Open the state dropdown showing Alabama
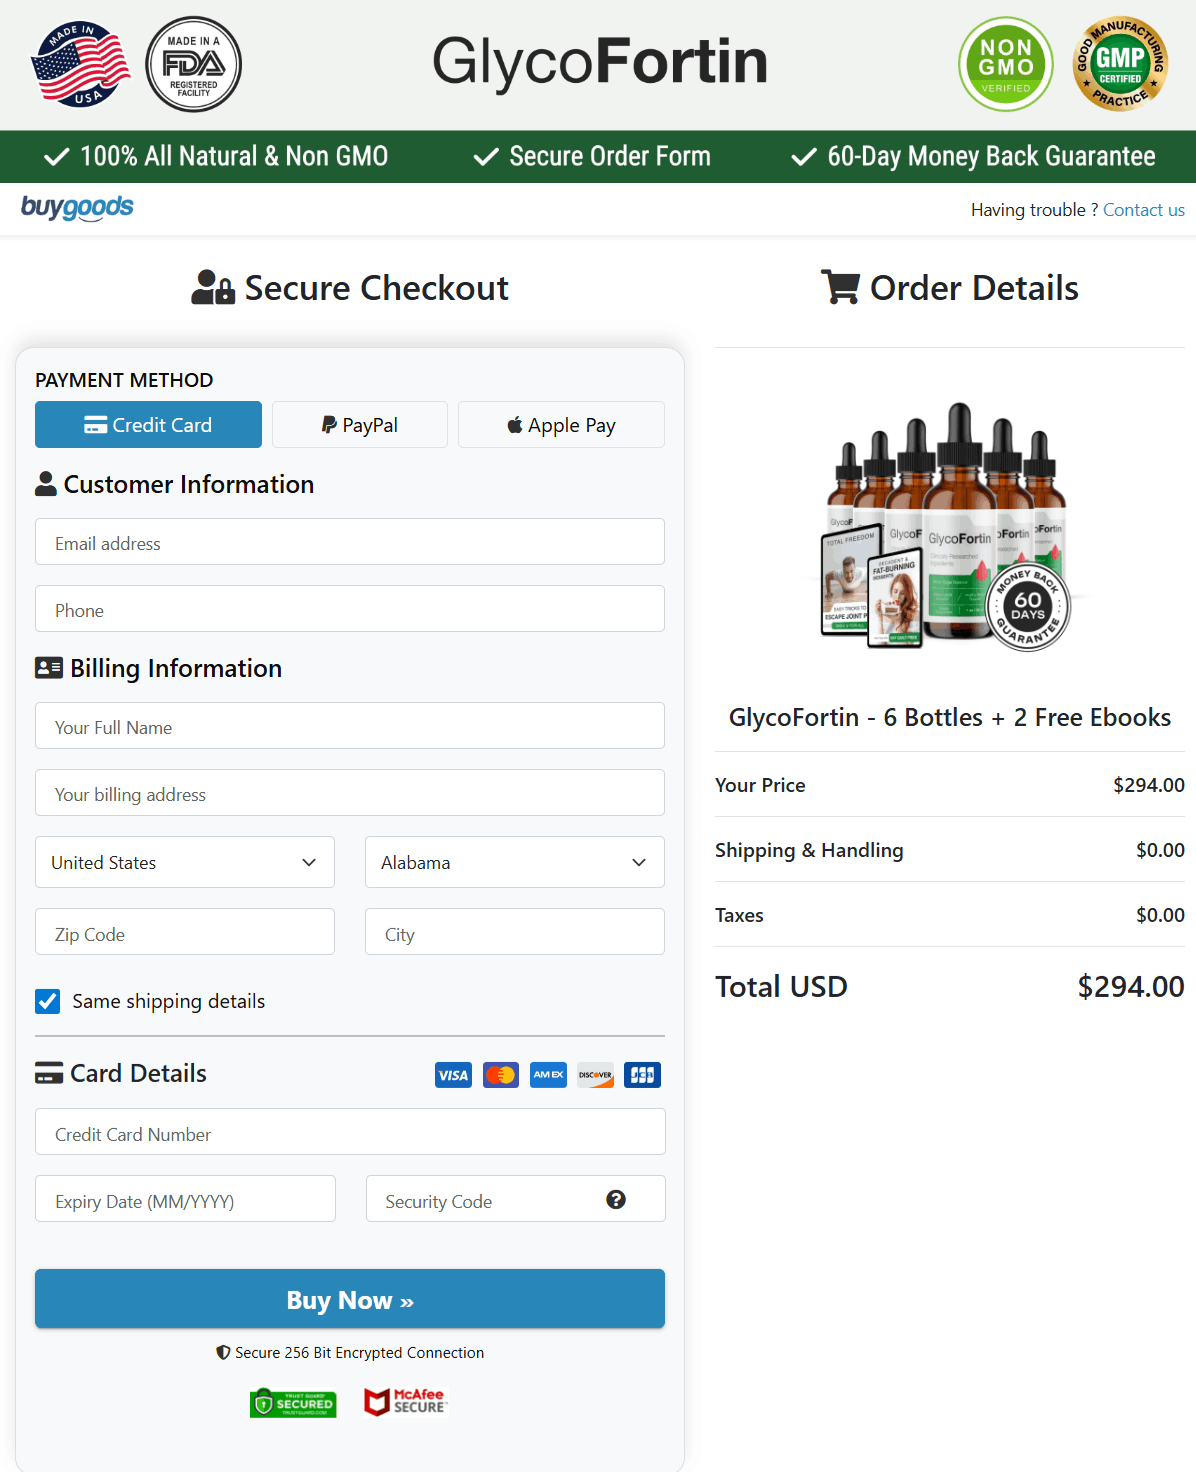The width and height of the screenshot is (1196, 1472). pos(514,861)
